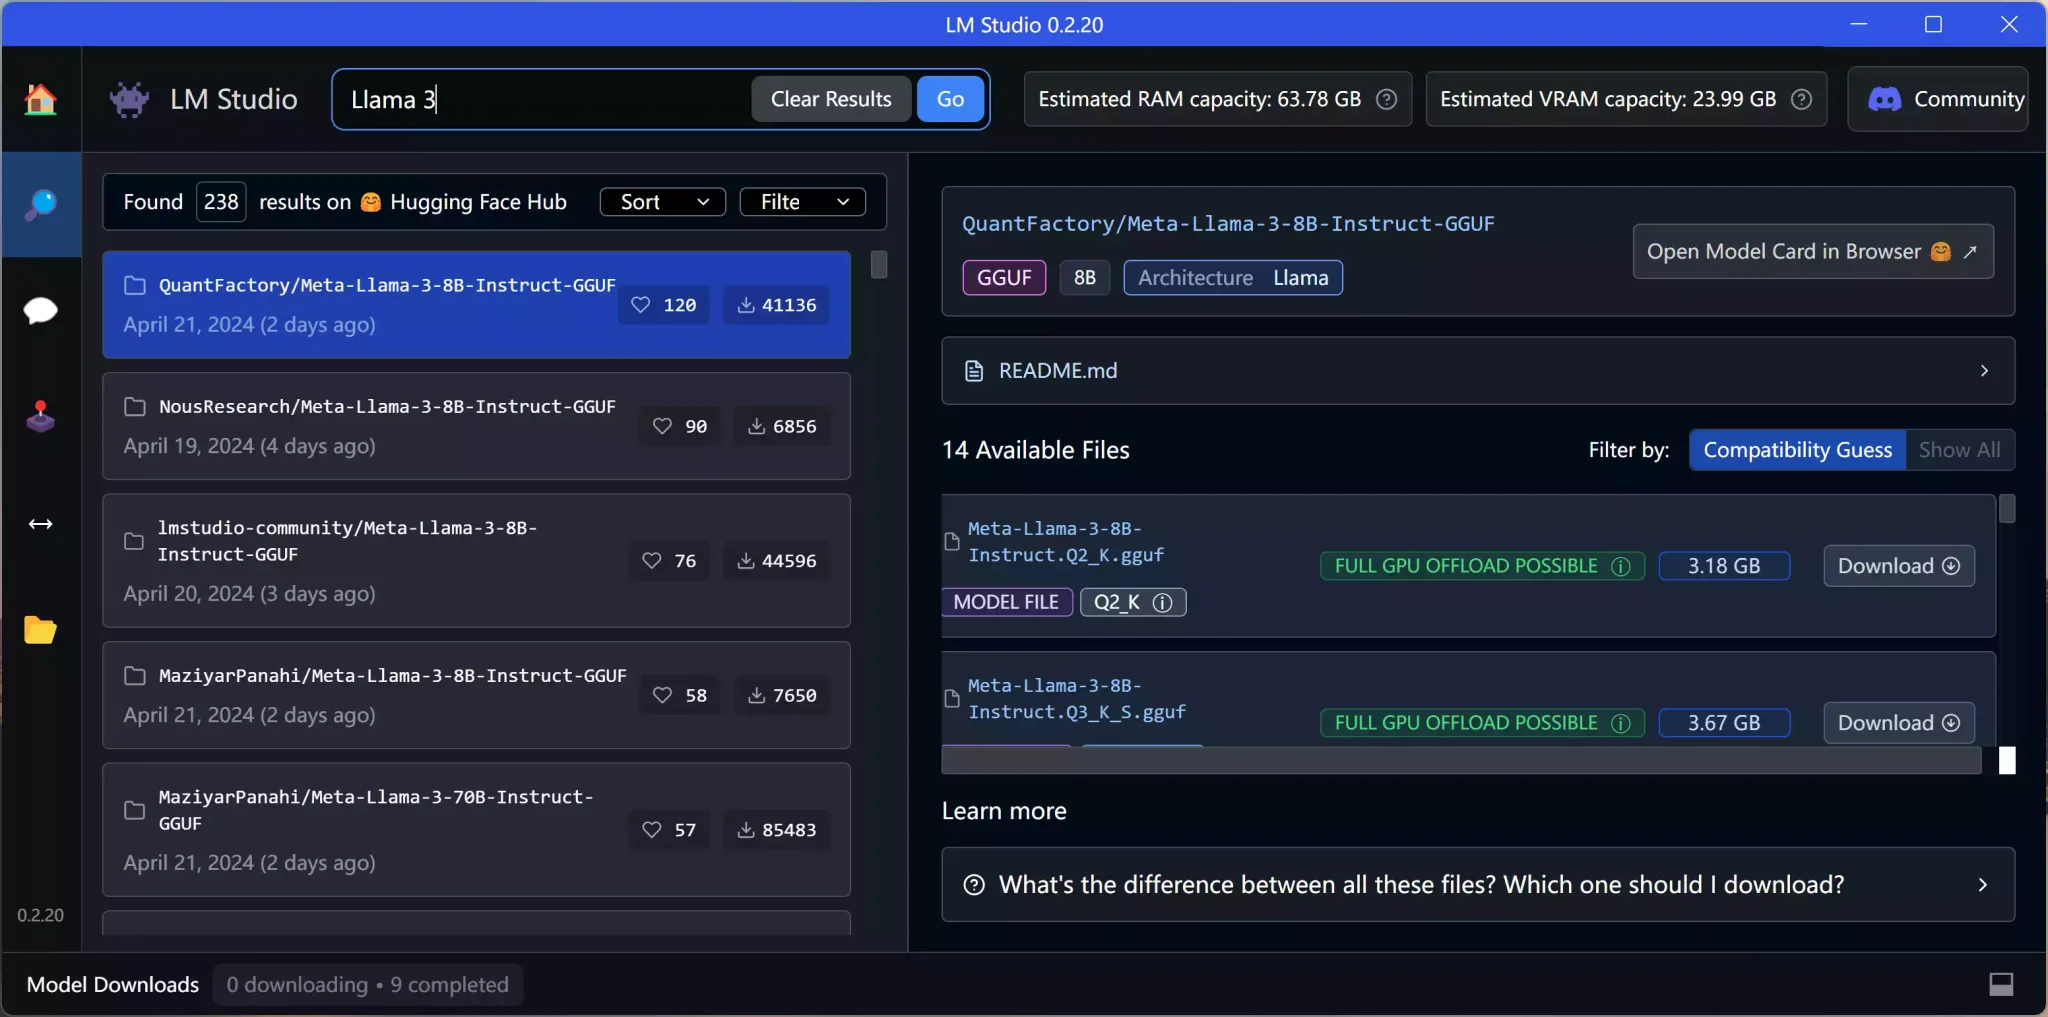The width and height of the screenshot is (2048, 1017).
Task: Switch file filter to Show All
Action: [x=1959, y=450]
